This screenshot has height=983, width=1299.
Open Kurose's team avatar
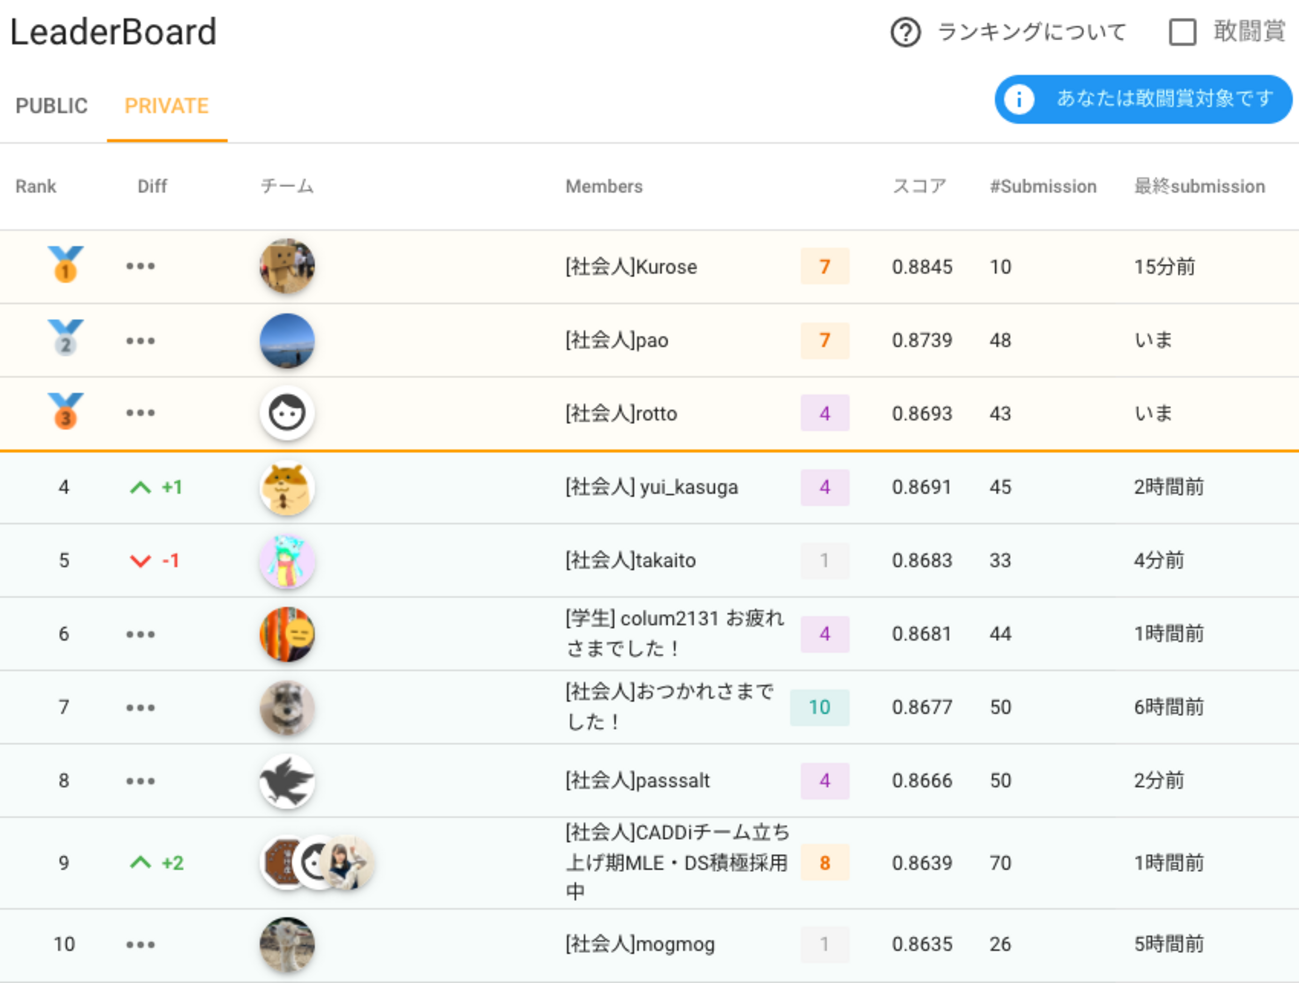point(287,266)
